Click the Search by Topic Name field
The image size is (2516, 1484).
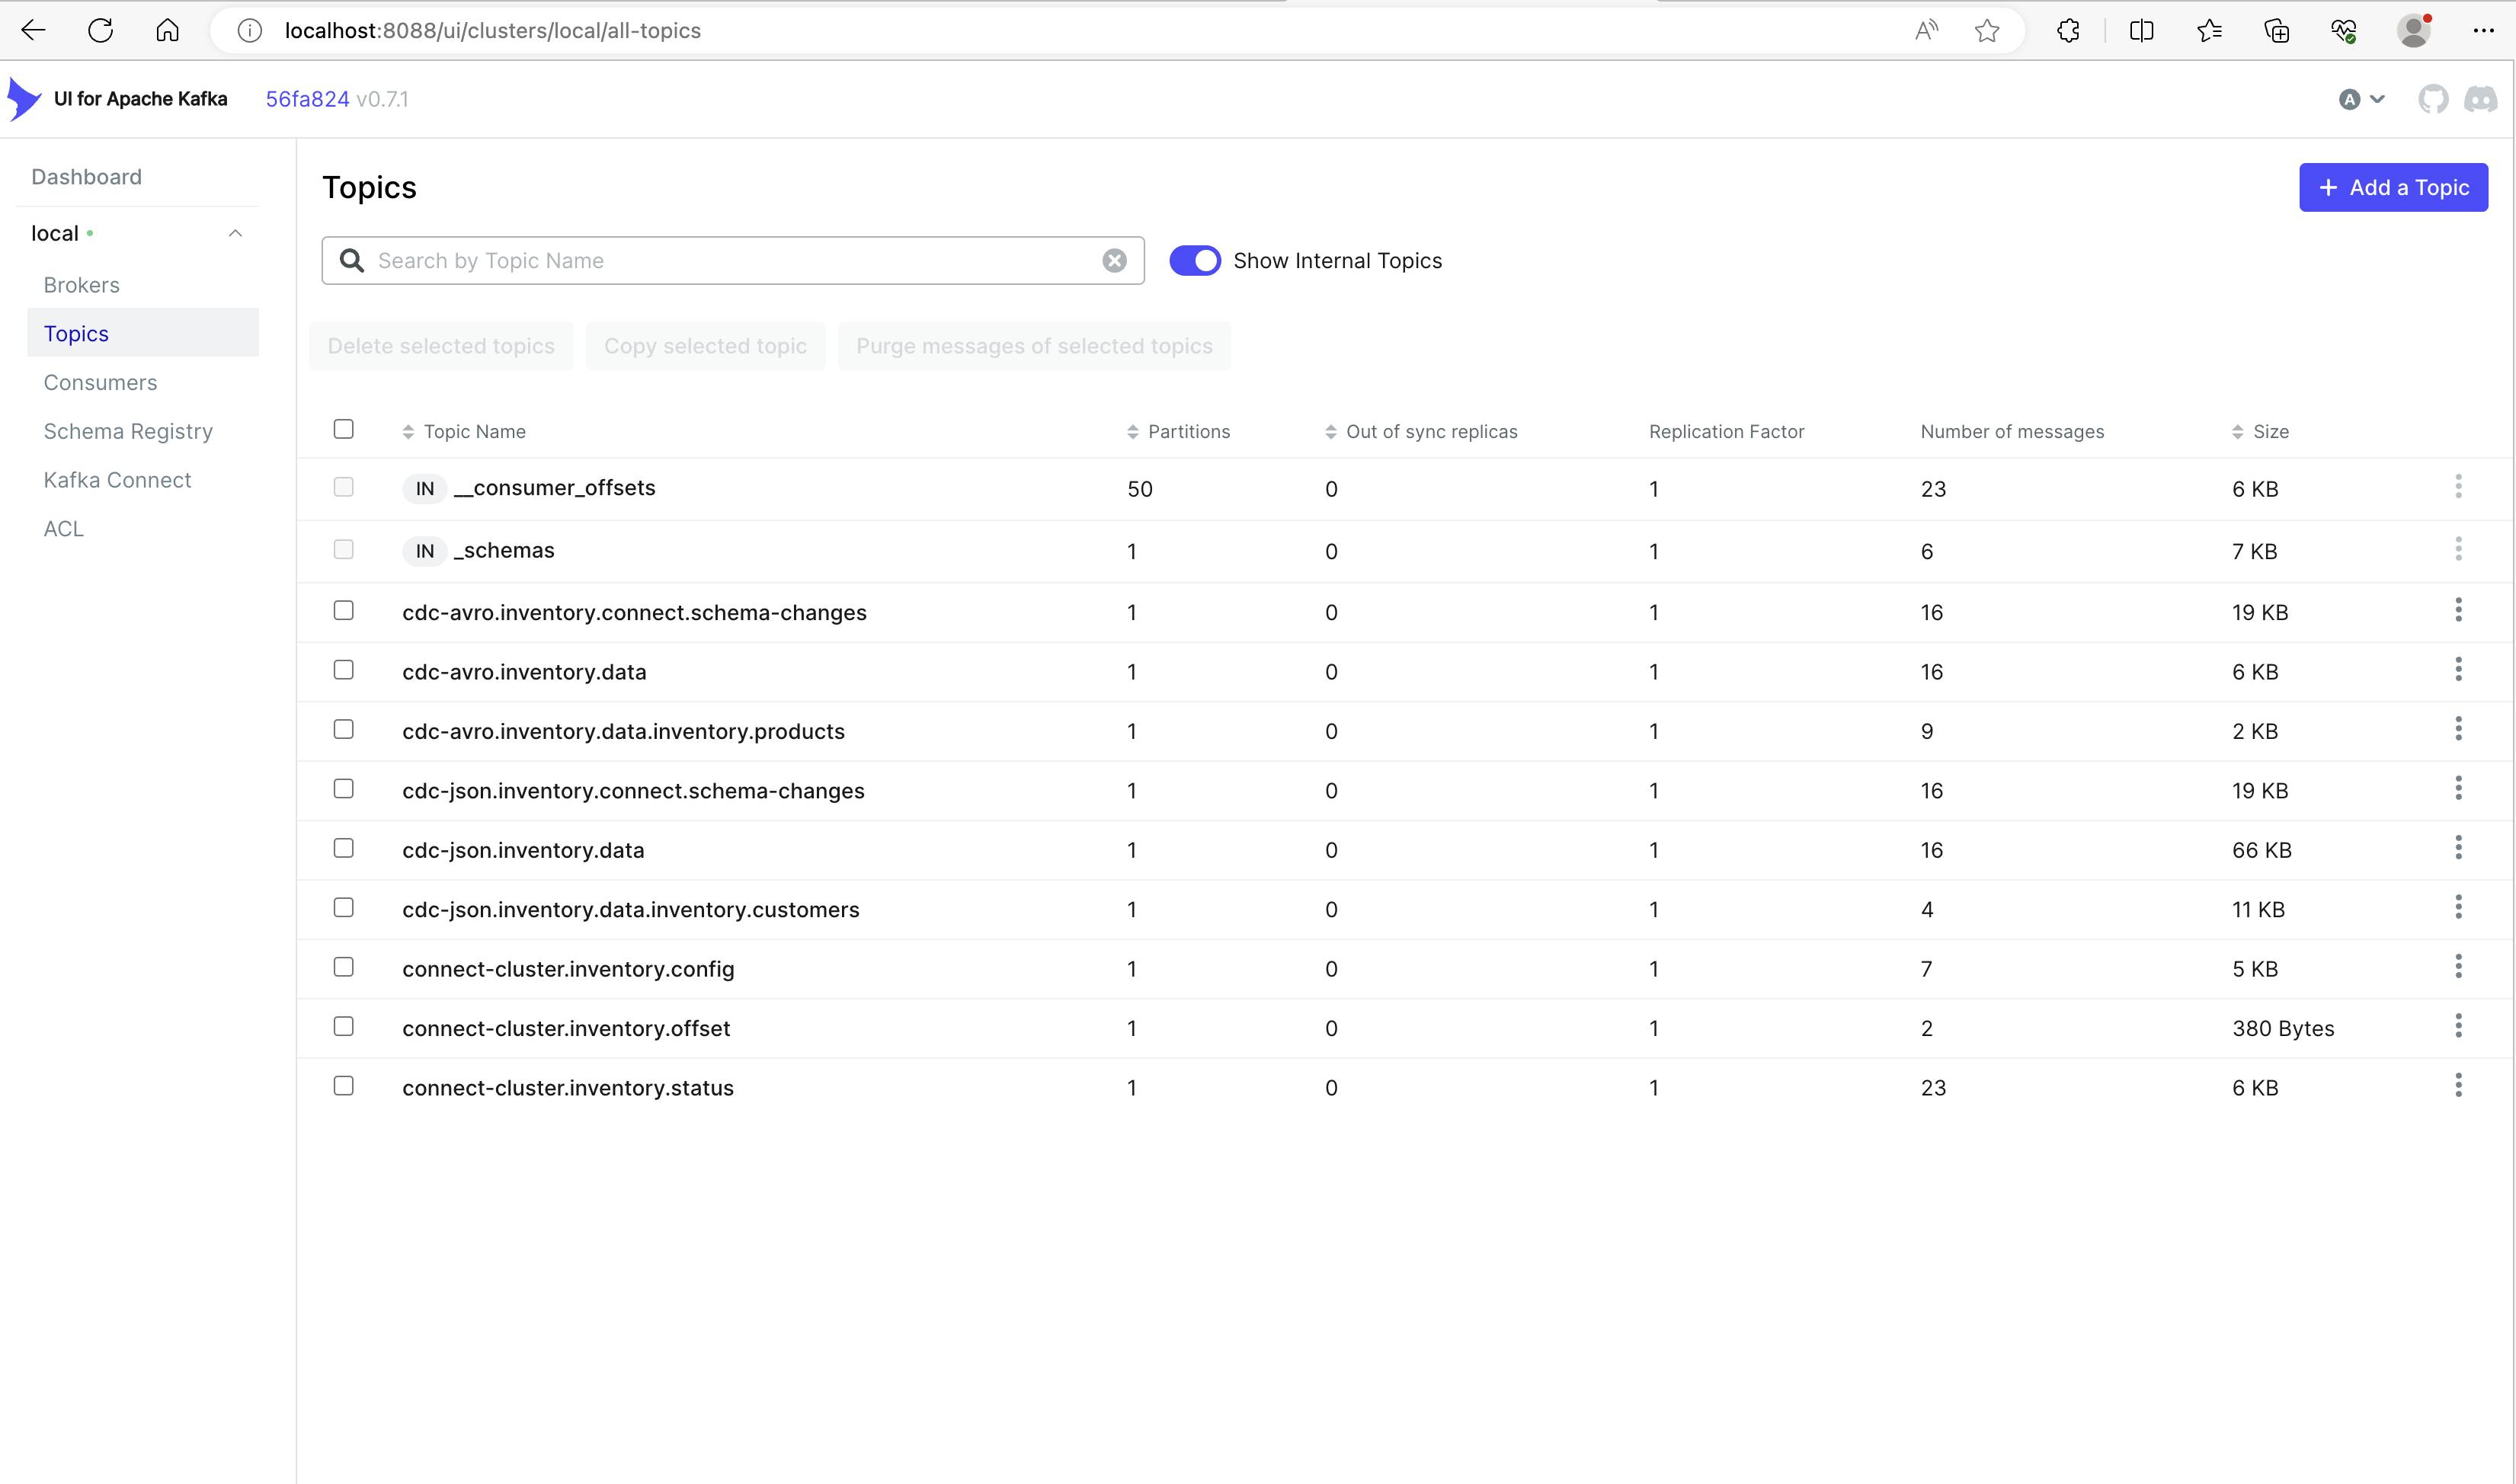(x=730, y=261)
